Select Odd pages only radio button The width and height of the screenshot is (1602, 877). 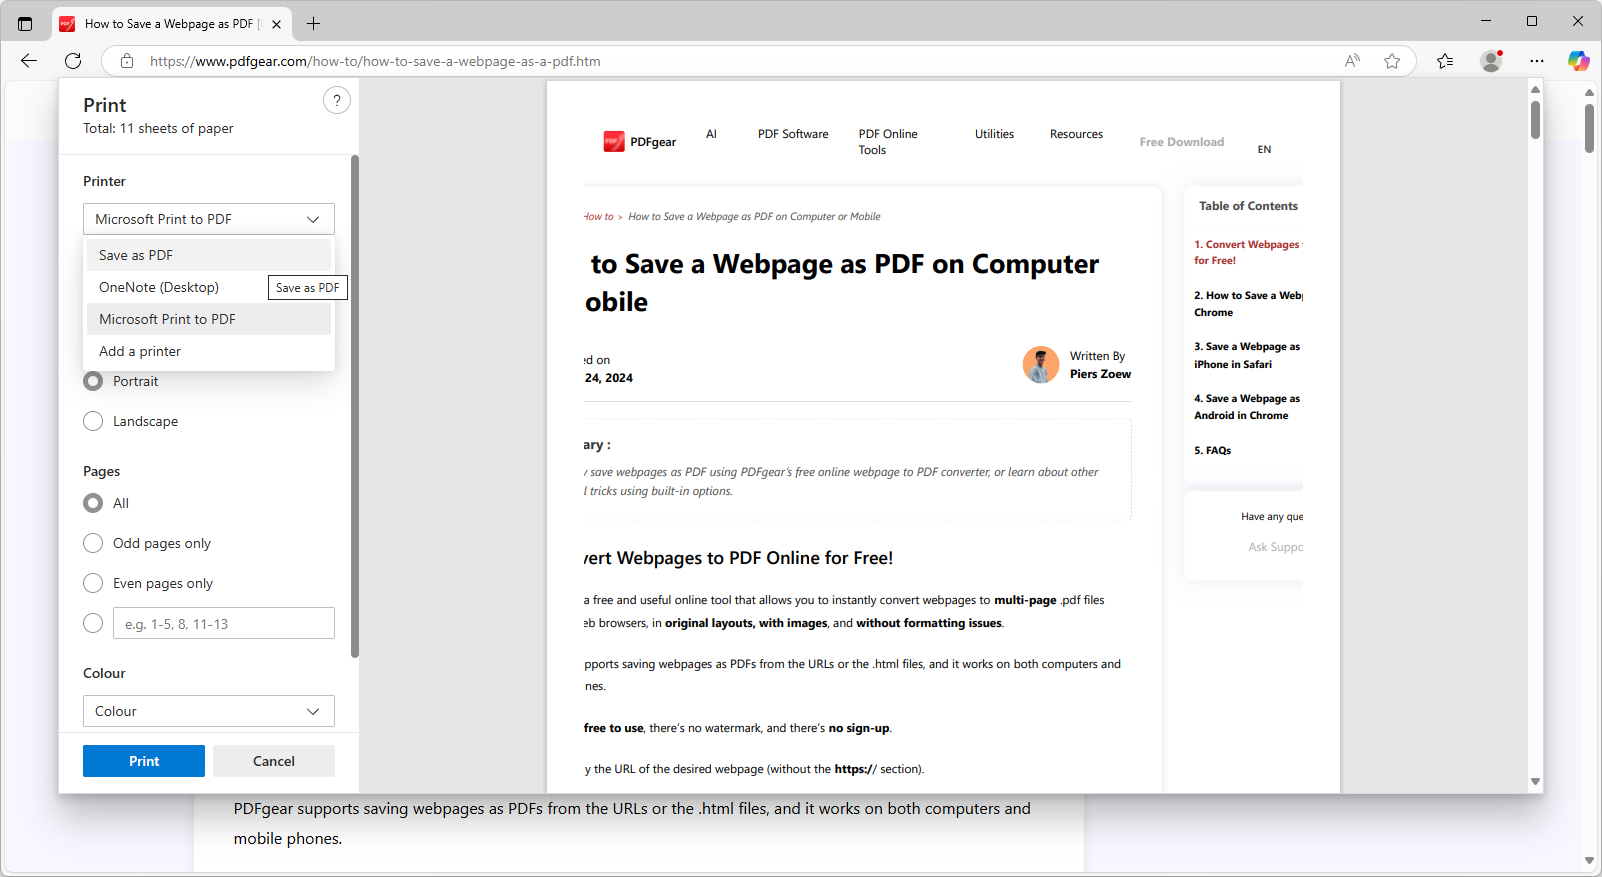click(93, 543)
